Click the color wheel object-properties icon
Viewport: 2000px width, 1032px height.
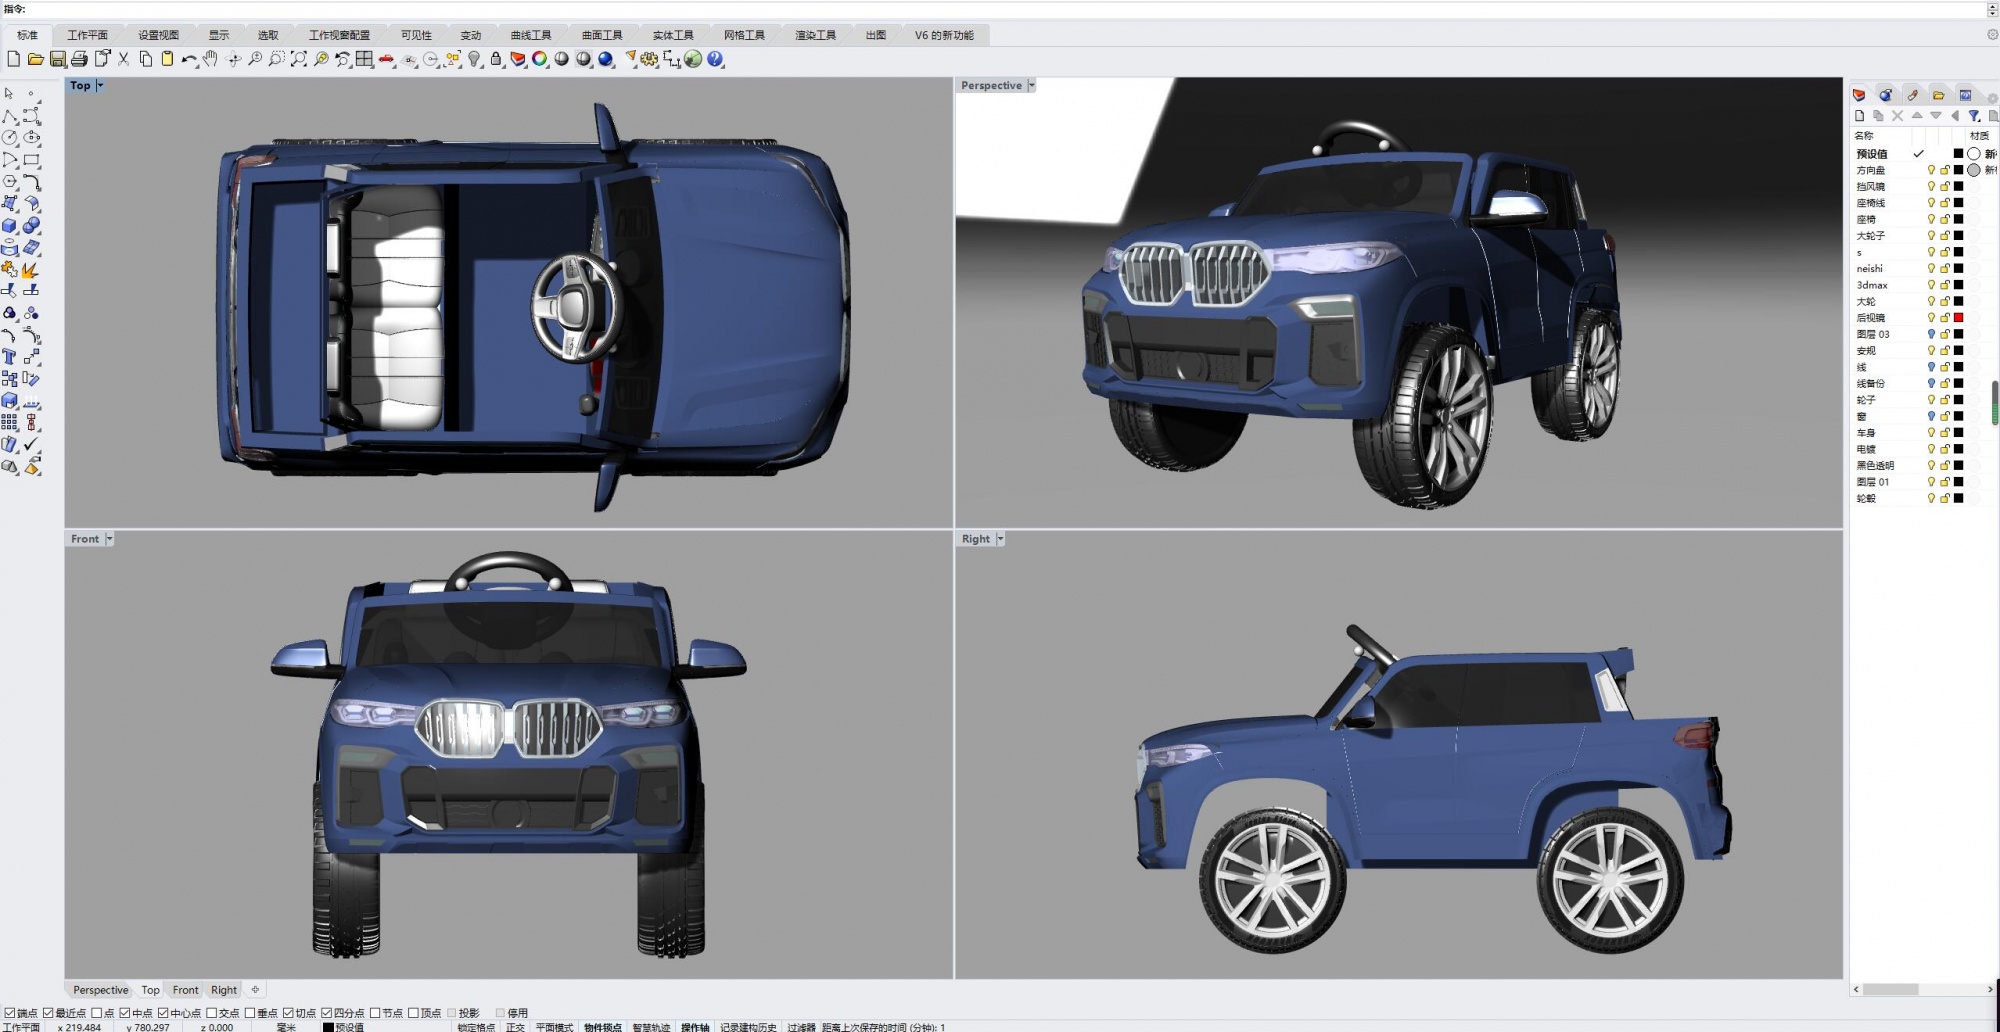click(x=540, y=59)
